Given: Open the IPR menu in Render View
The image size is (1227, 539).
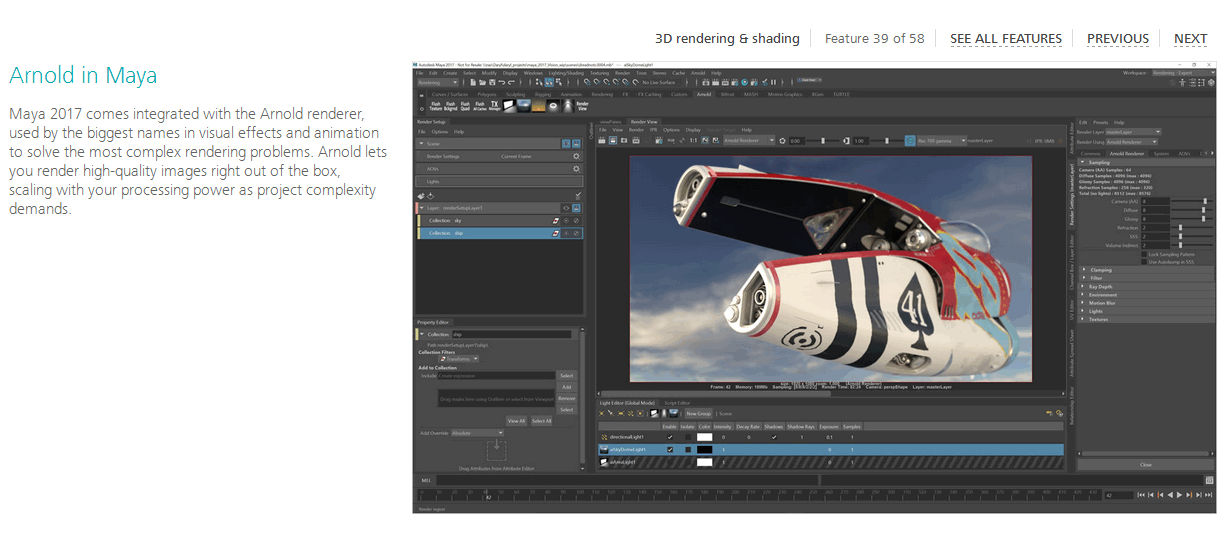Looking at the screenshot, I should pos(653,130).
